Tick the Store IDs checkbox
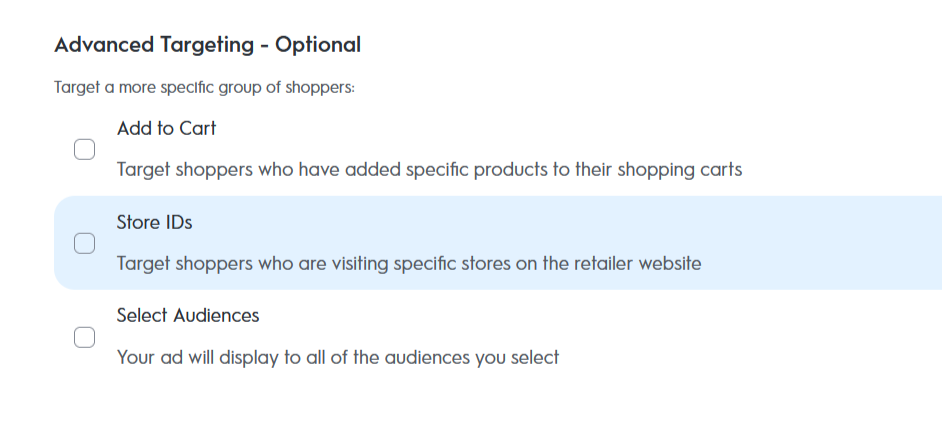 pos(84,244)
